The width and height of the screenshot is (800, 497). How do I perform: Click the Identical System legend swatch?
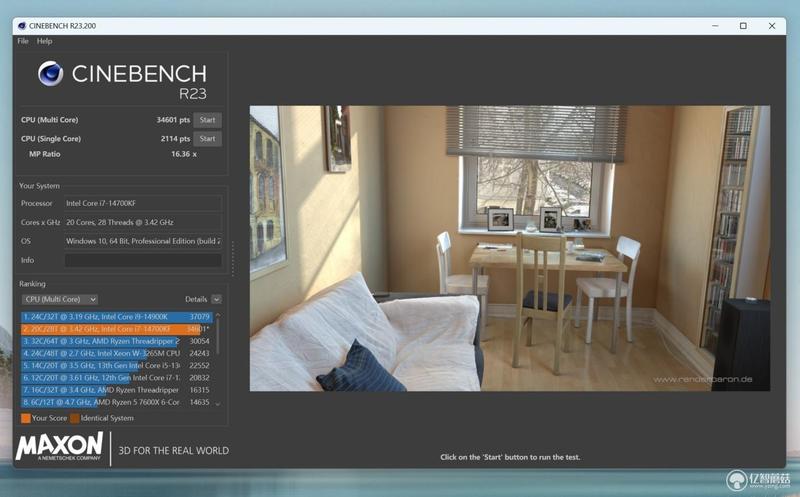pos(74,418)
